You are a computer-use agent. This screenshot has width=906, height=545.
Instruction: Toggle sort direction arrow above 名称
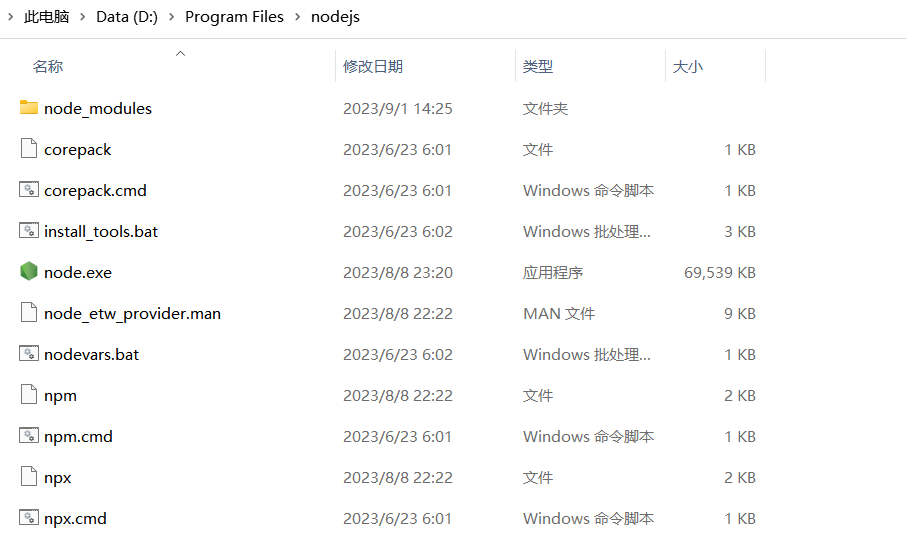[x=180, y=53]
